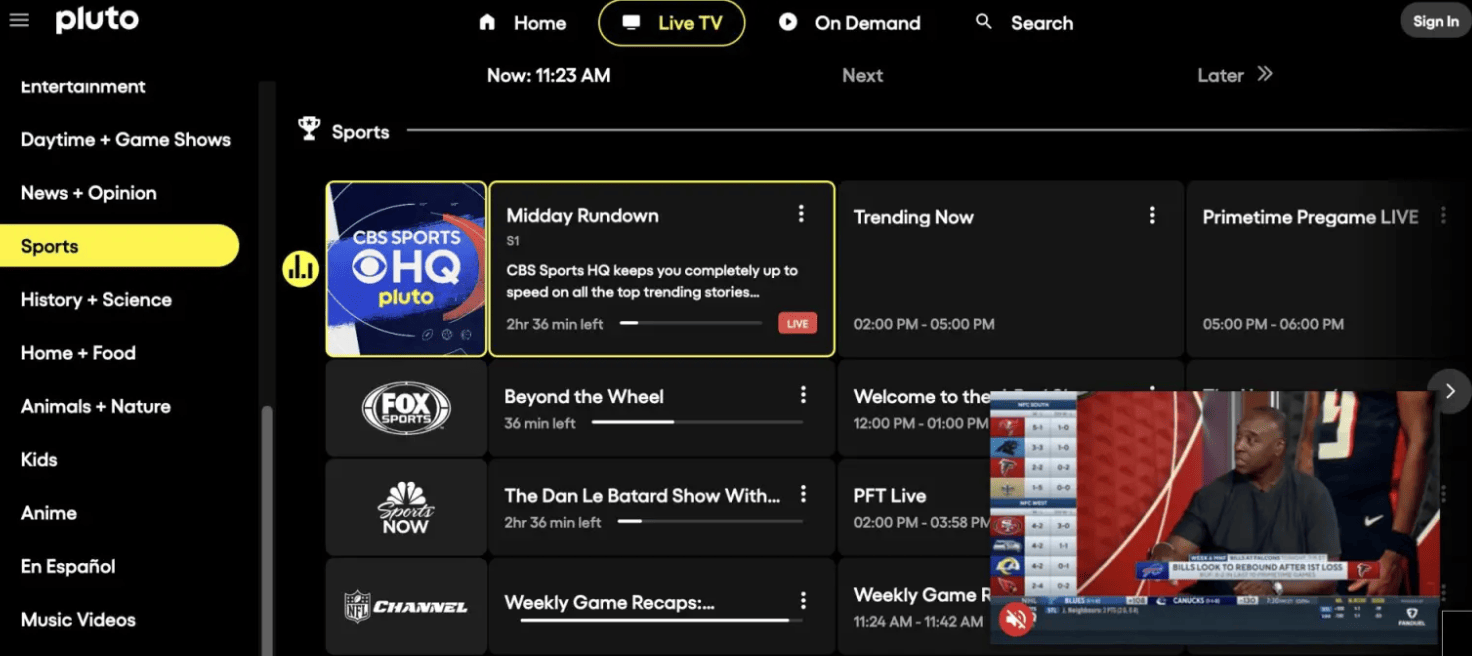Click the Pluto logo
Viewport: 1472px width, 656px height.
[97, 20]
